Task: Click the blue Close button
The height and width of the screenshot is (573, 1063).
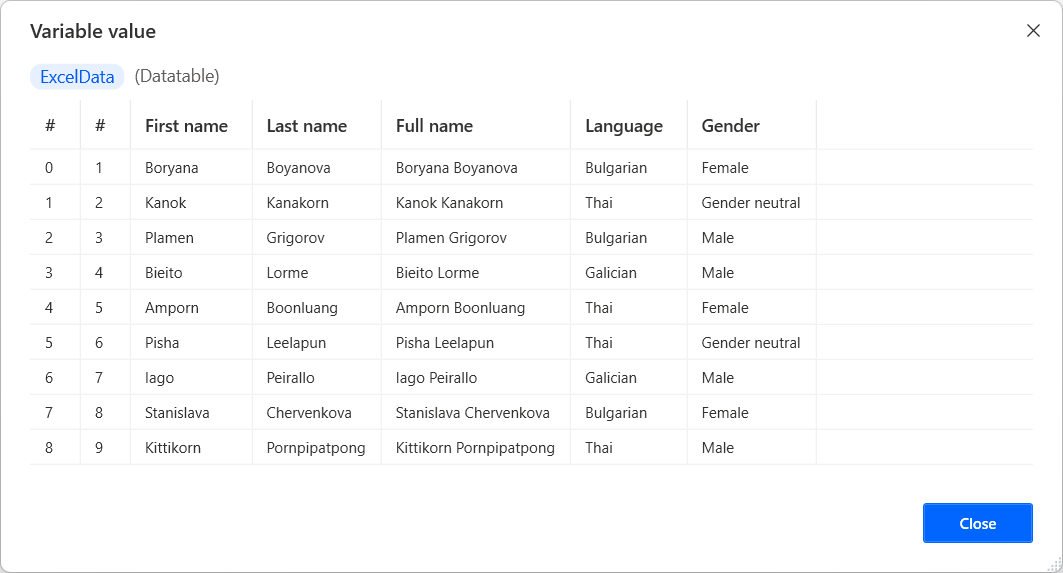Action: tap(977, 523)
